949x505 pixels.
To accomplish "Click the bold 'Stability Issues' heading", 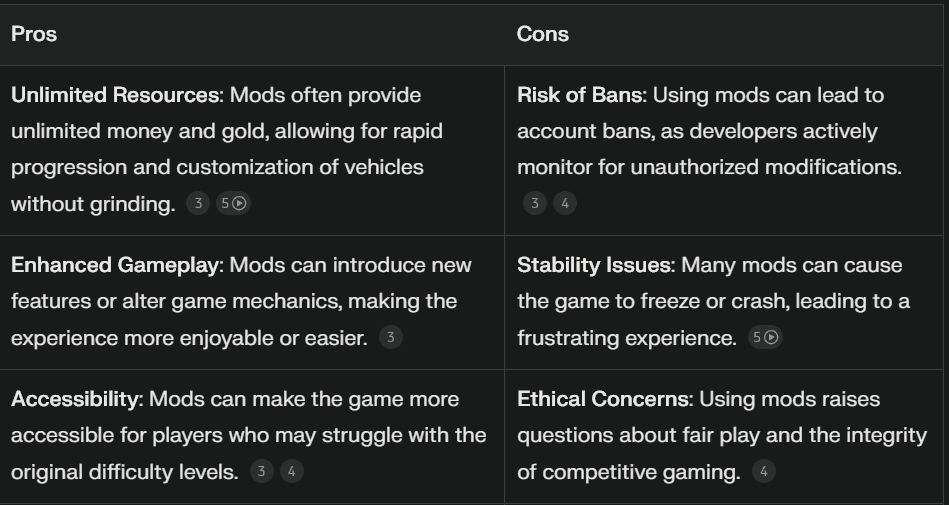I will 594,265.
